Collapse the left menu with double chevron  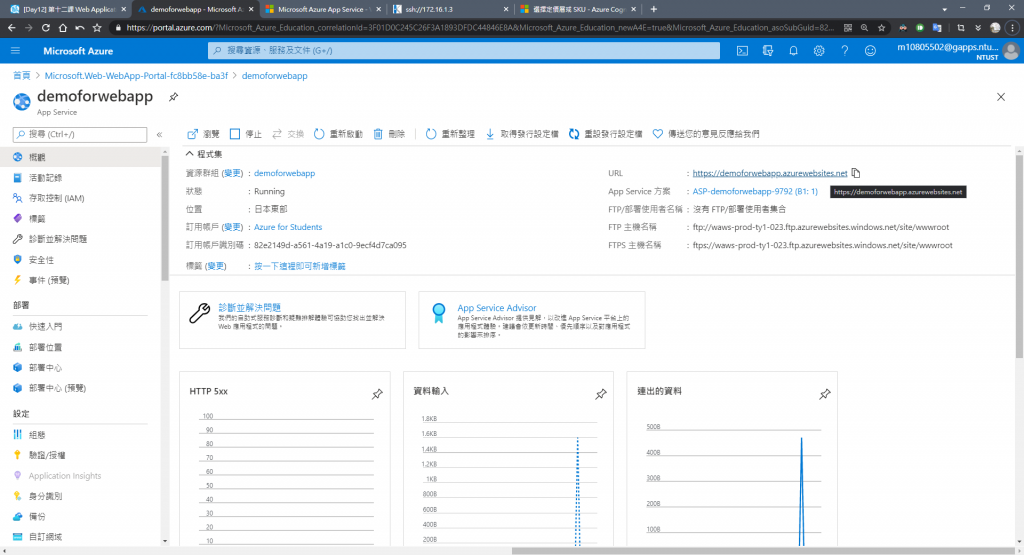159,135
